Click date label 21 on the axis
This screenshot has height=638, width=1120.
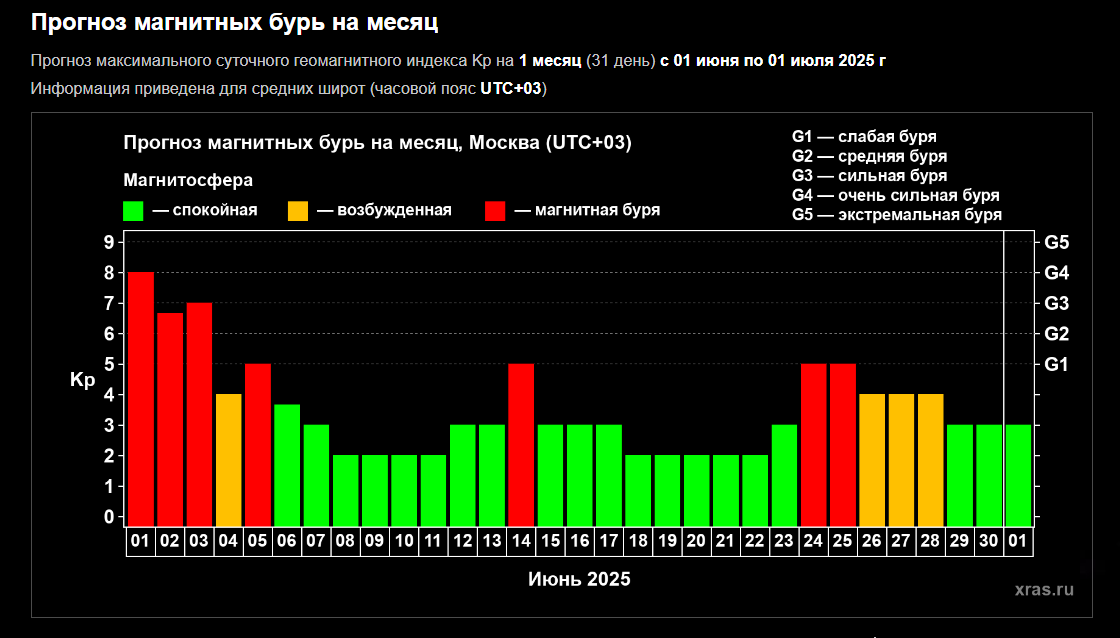pos(725,541)
